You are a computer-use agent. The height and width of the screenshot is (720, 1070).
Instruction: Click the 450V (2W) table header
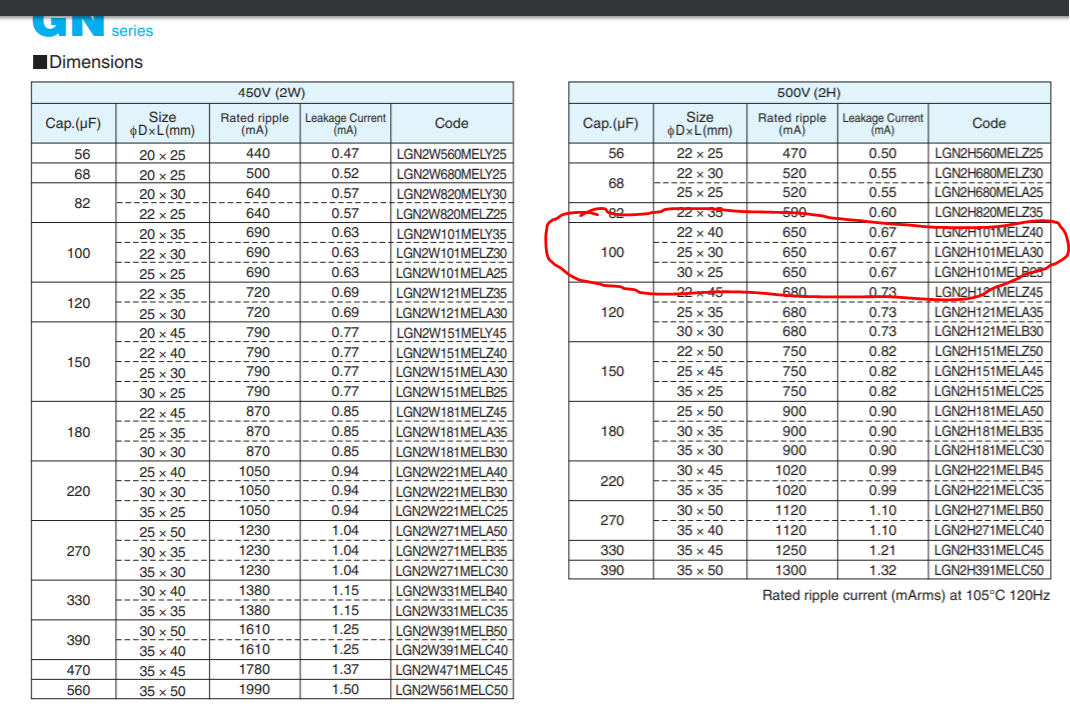(x=272, y=93)
